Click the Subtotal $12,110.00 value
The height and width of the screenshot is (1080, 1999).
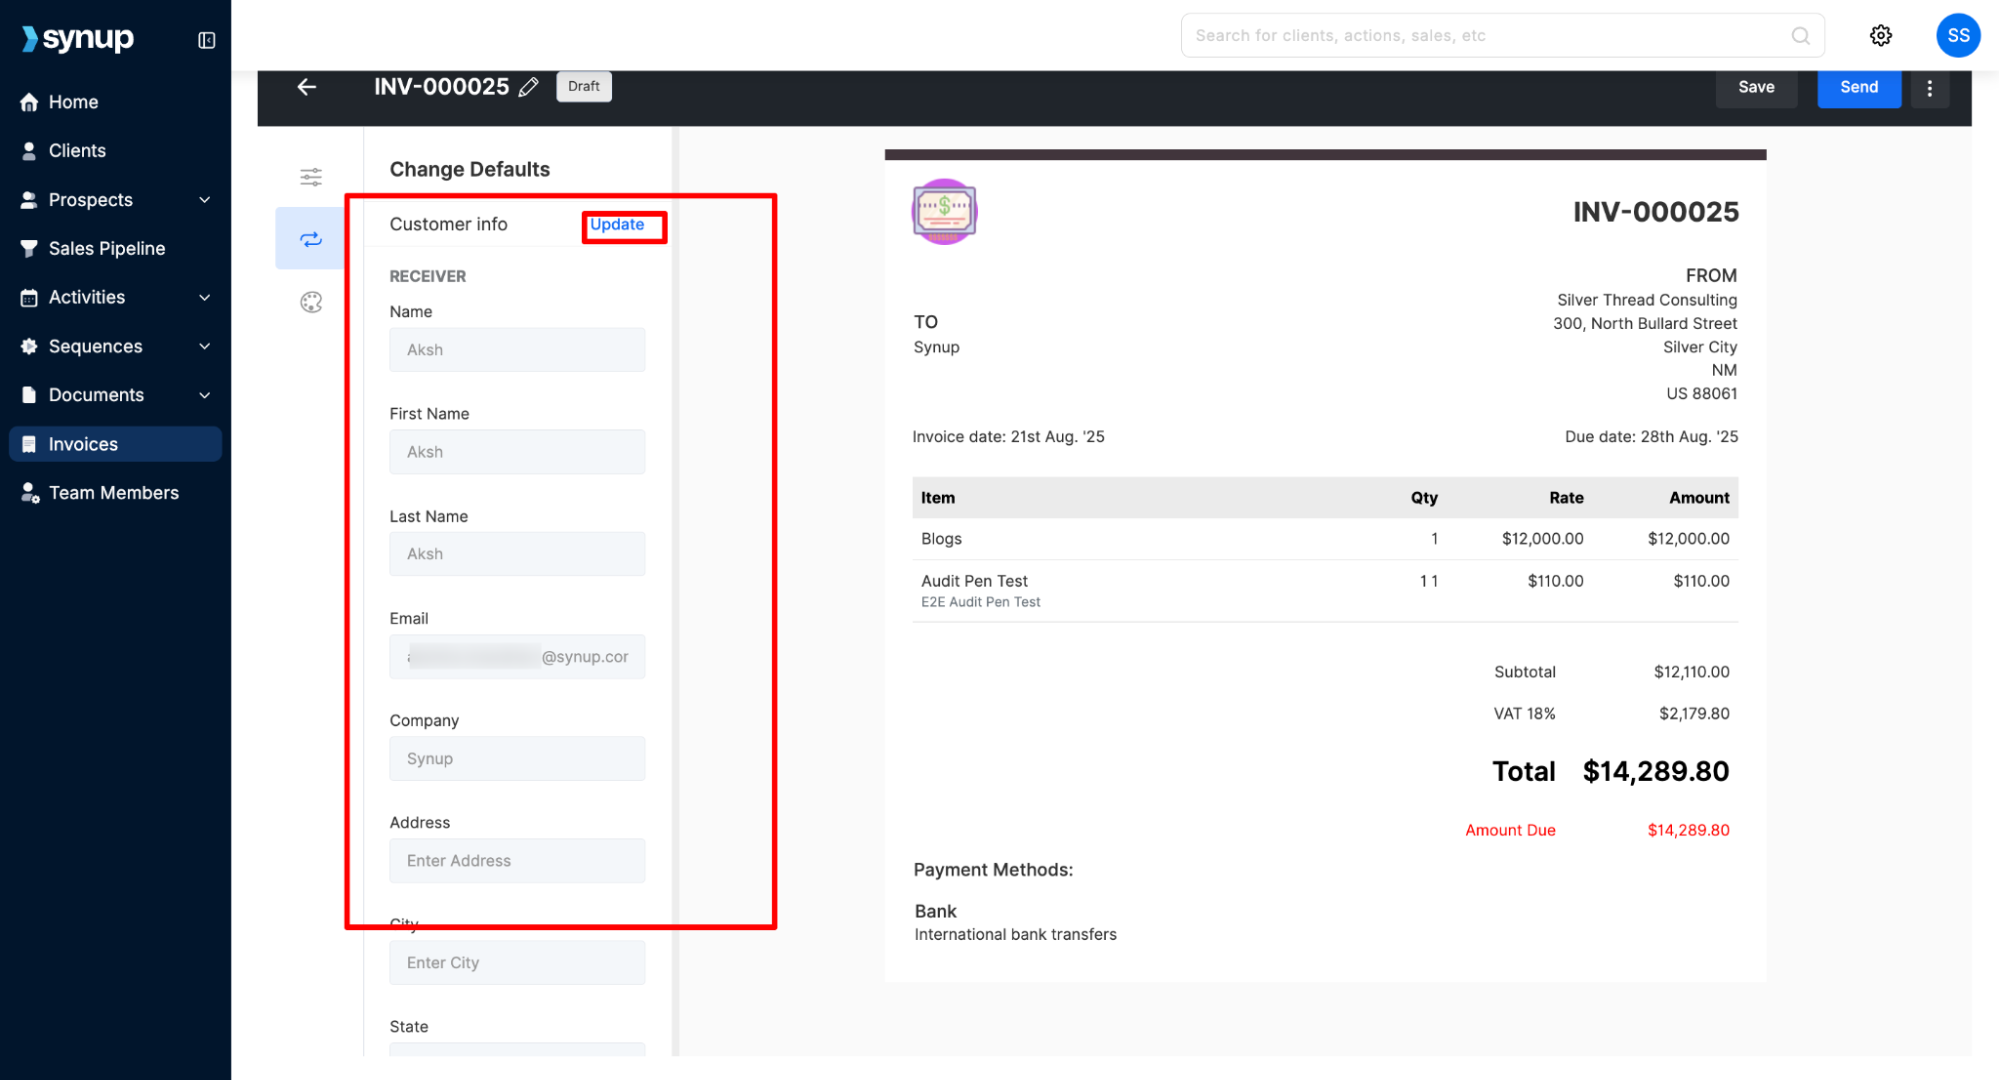click(x=1691, y=672)
